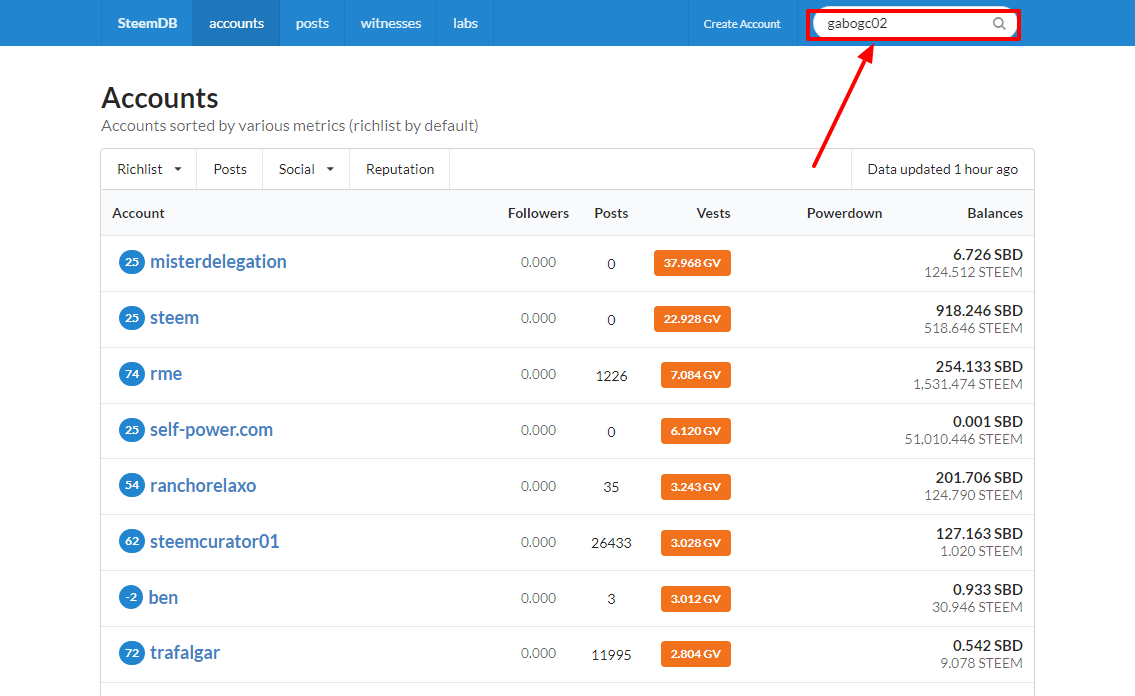
Task: Click misterdelegation's reputation badge 25
Action: [132, 262]
